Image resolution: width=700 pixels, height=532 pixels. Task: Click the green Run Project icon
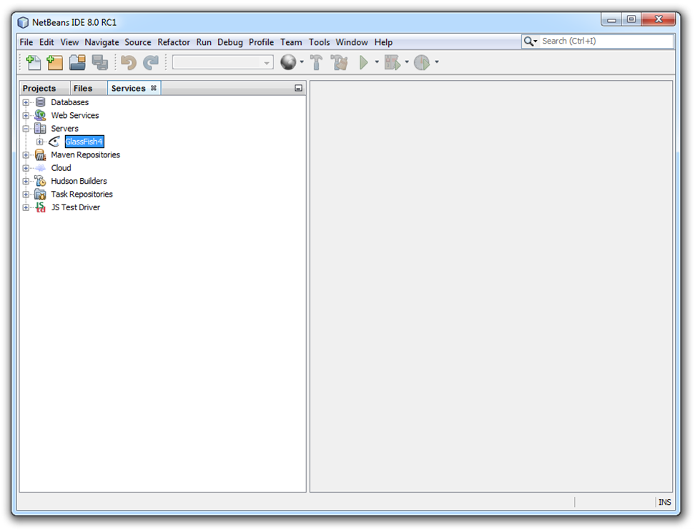click(364, 62)
